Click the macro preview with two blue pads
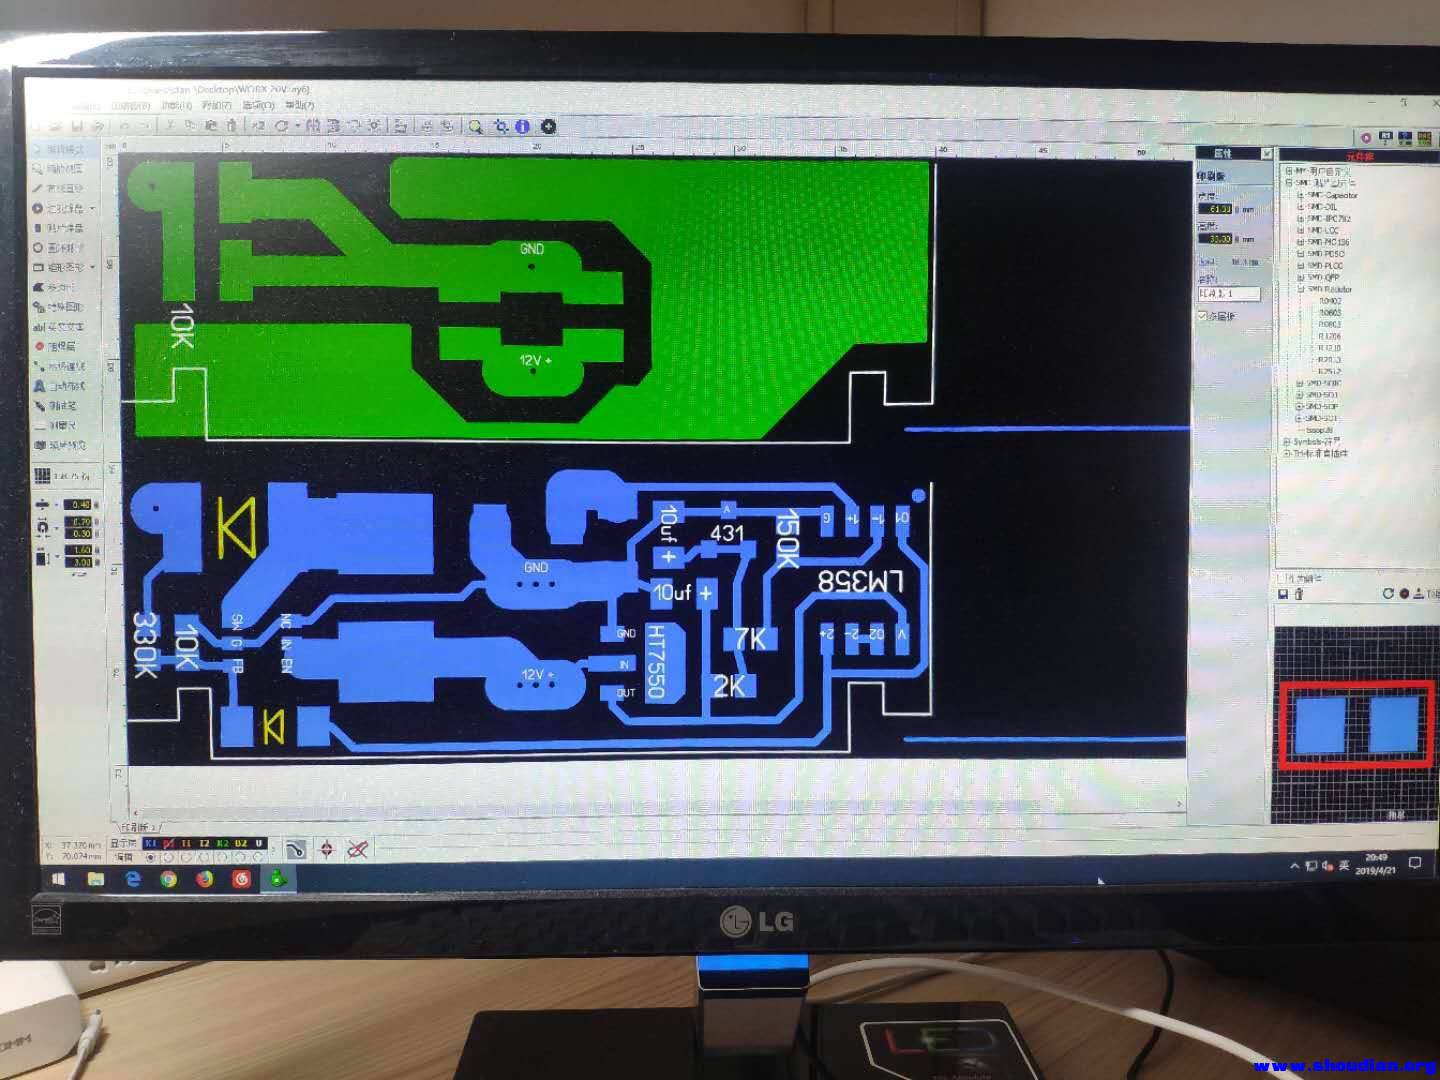This screenshot has height=1080, width=1440. tap(1356, 724)
